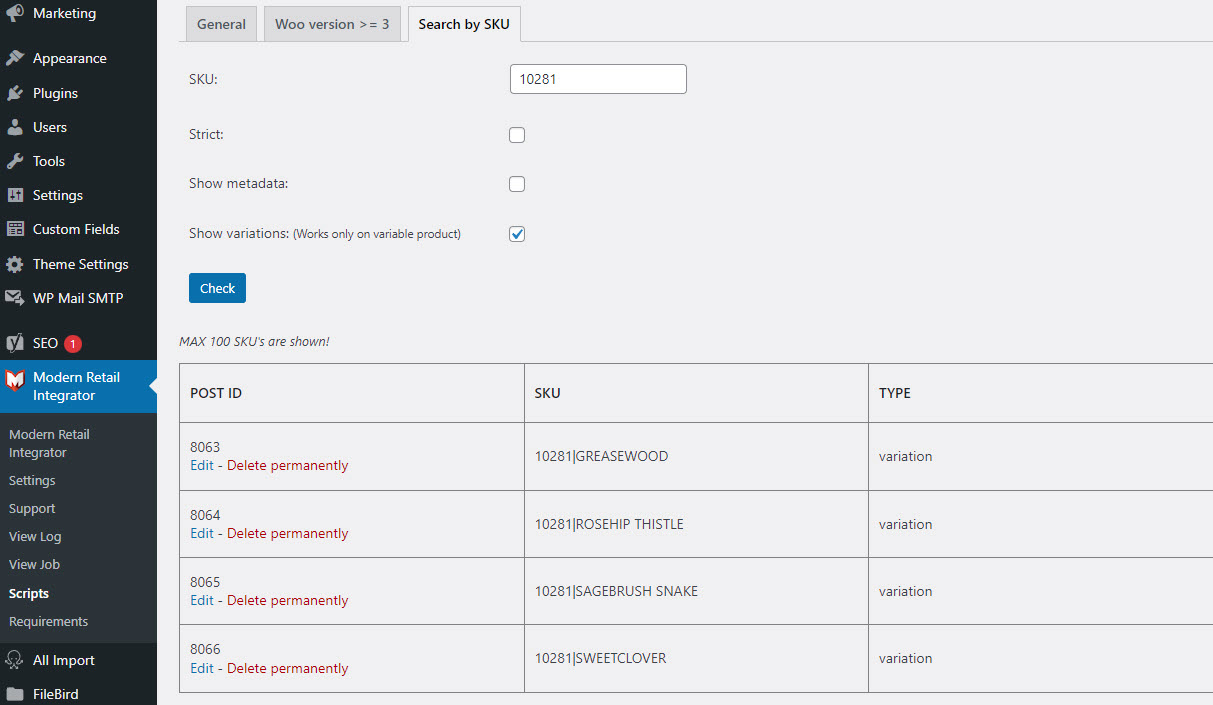This screenshot has height=705, width=1213.
Task: Edit post 8066
Action: tap(202, 668)
